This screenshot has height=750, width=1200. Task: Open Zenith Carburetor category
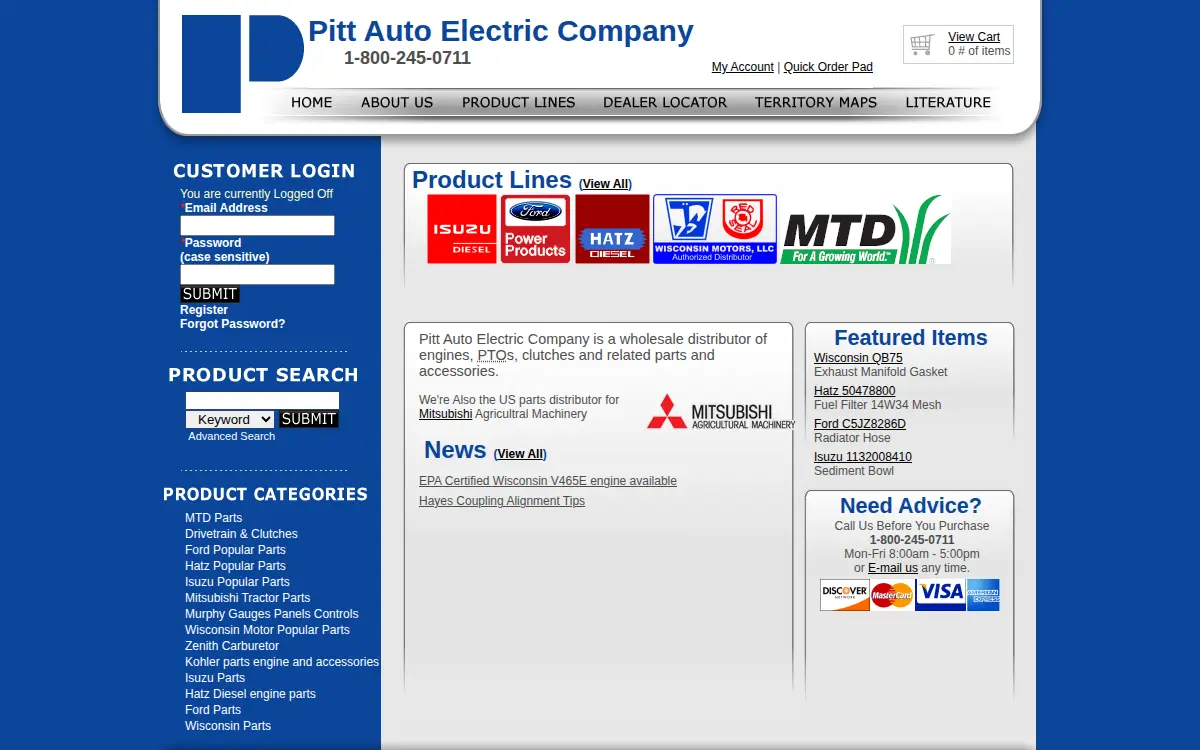pyautogui.click(x=232, y=646)
